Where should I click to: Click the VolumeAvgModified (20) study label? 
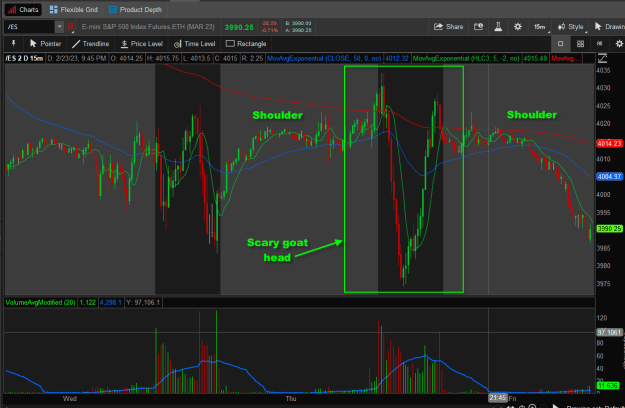click(x=40, y=302)
